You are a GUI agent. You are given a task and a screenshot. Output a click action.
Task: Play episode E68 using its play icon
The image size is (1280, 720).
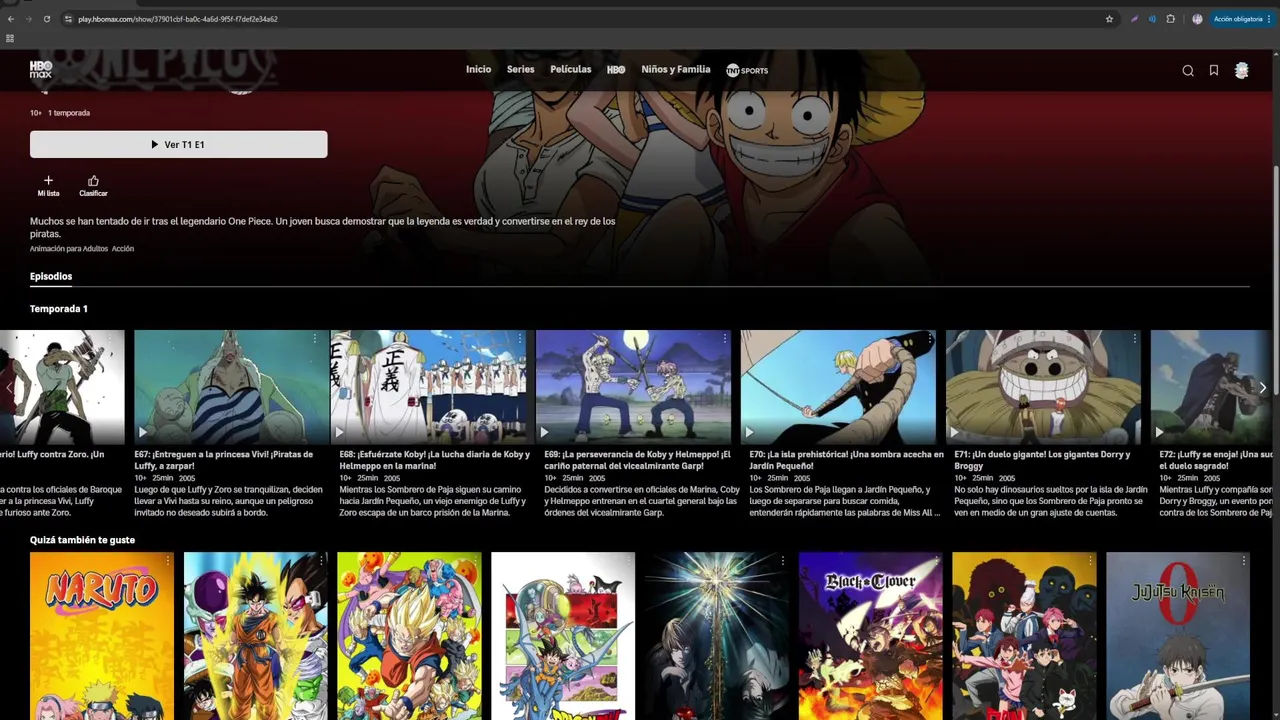tap(339, 432)
